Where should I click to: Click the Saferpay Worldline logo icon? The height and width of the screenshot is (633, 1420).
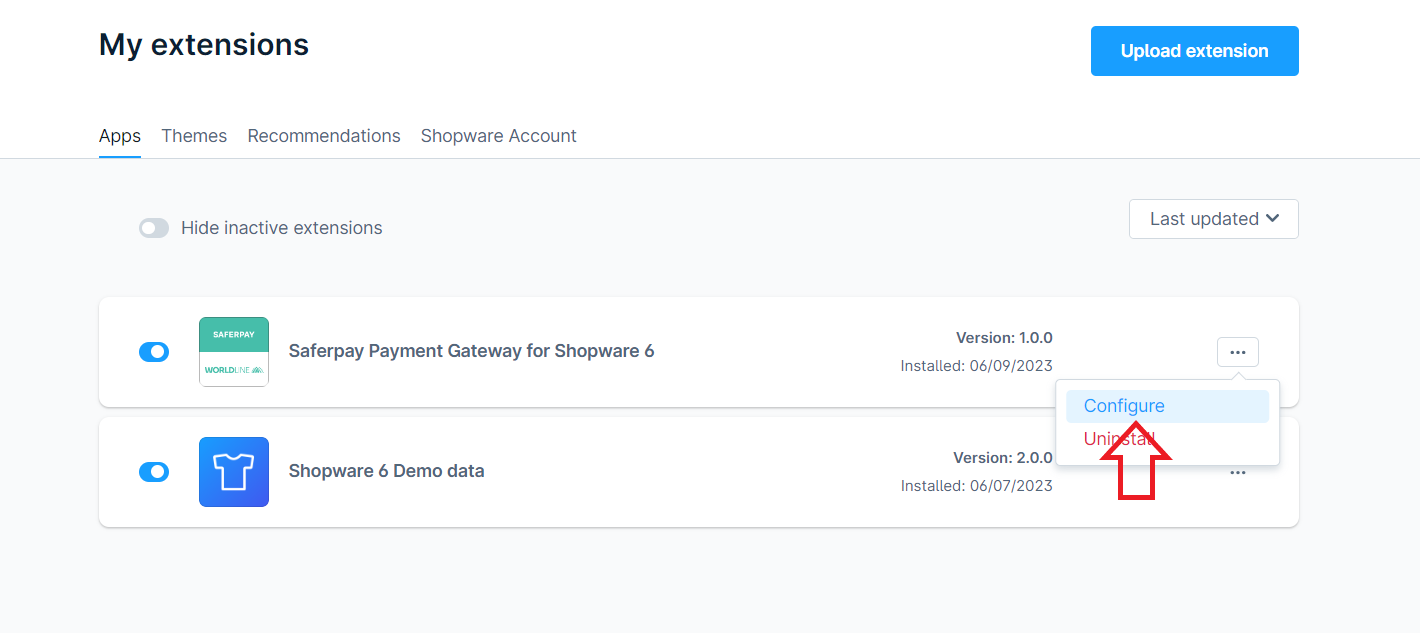pos(234,352)
